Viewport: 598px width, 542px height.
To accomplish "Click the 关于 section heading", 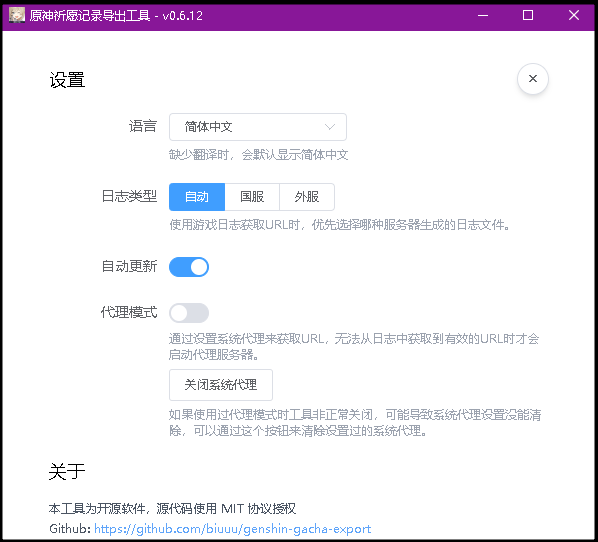I will (x=67, y=471).
